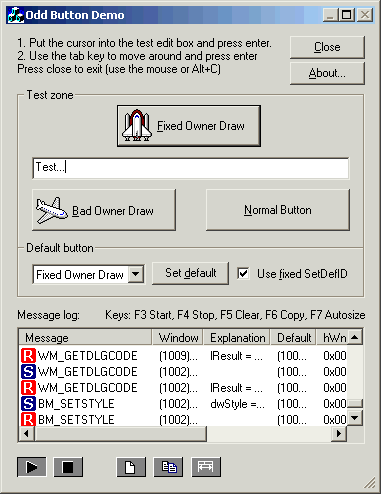
Task: Click the Normal Button
Action: point(278,210)
